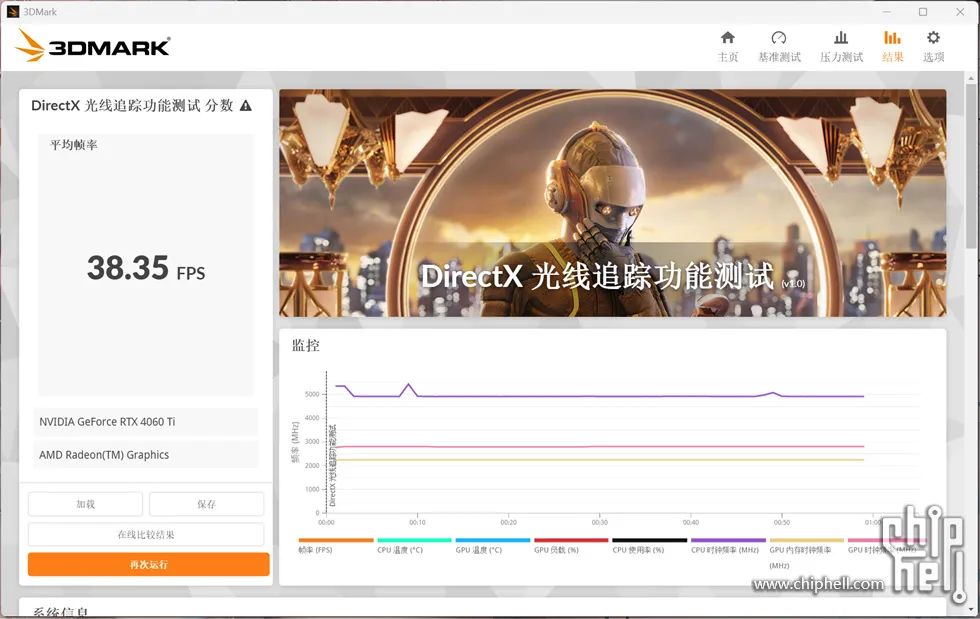The height and width of the screenshot is (619, 980).
Task: Click the 系统信息 section heading
Action: [x=61, y=612]
